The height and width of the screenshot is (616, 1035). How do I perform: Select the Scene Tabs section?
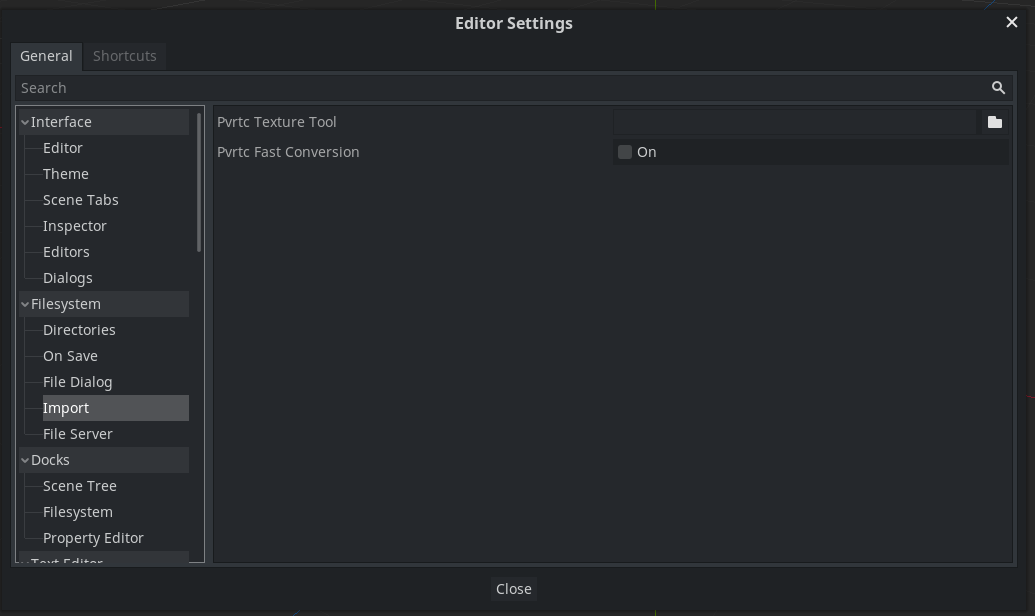tap(80, 199)
